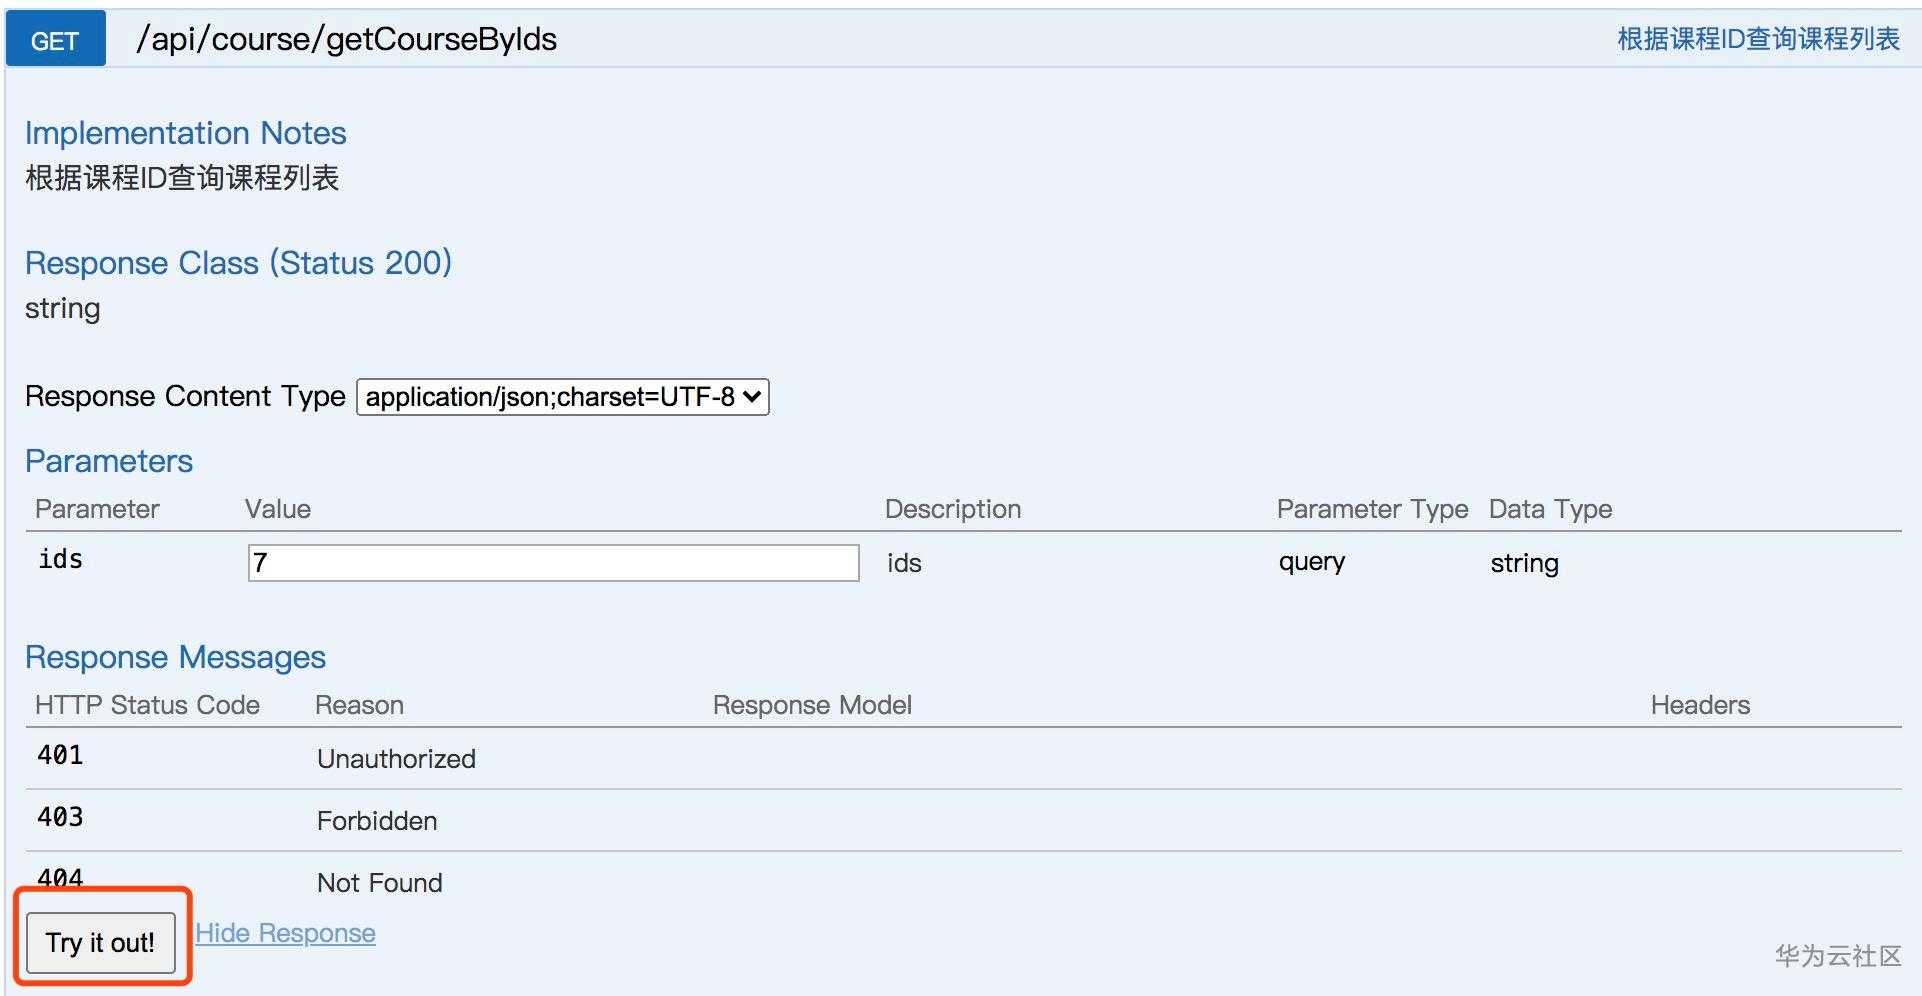
Task: Click the Not Found reason text
Action: coord(379,883)
